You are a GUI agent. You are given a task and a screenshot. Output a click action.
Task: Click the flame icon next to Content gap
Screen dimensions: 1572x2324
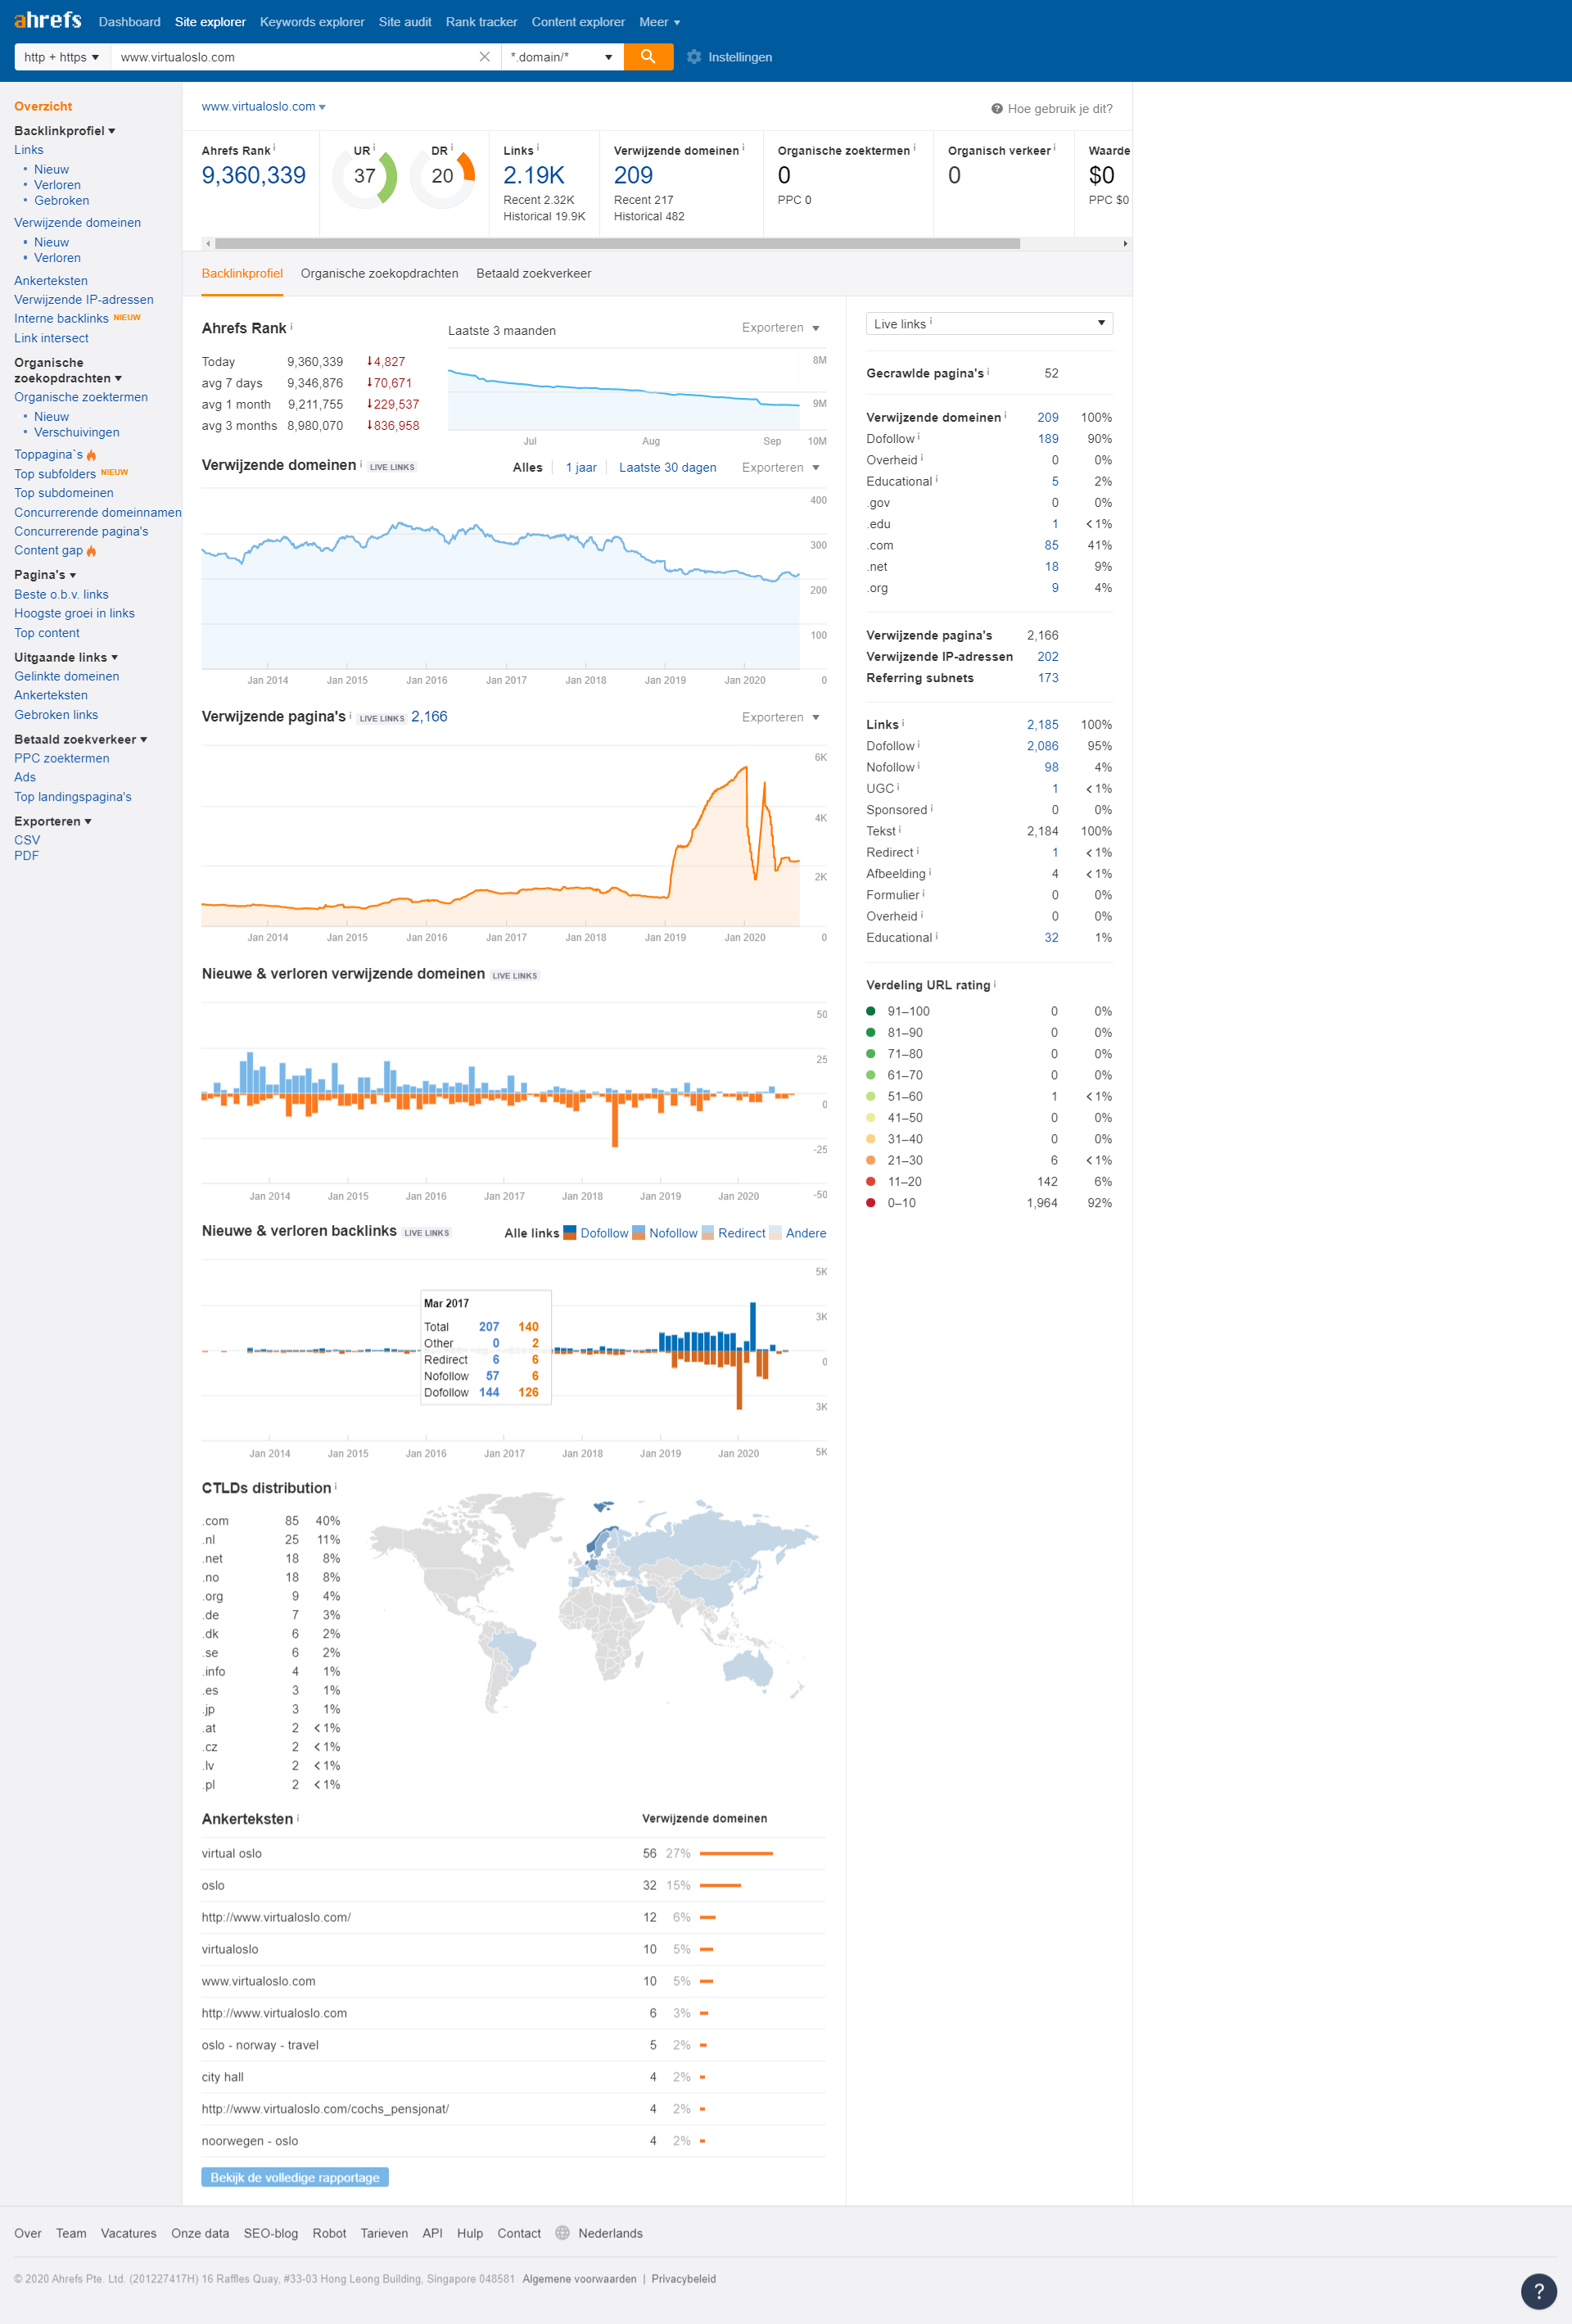coord(91,551)
